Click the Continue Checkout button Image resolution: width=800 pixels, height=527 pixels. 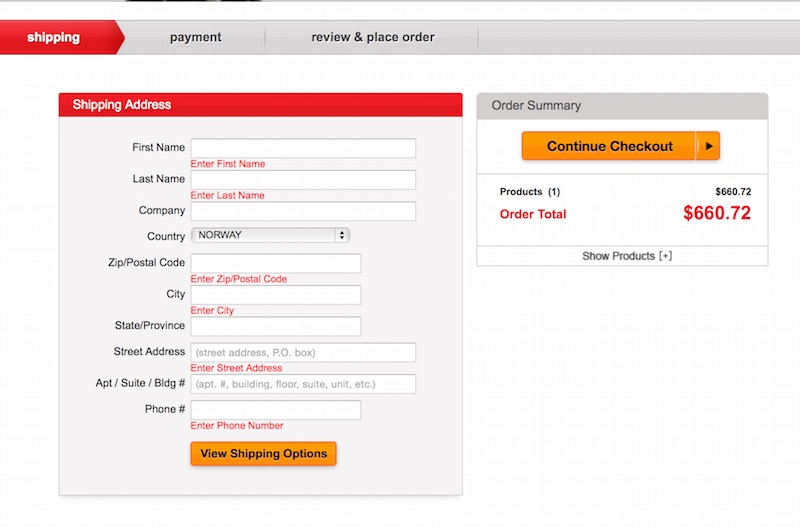[x=620, y=146]
